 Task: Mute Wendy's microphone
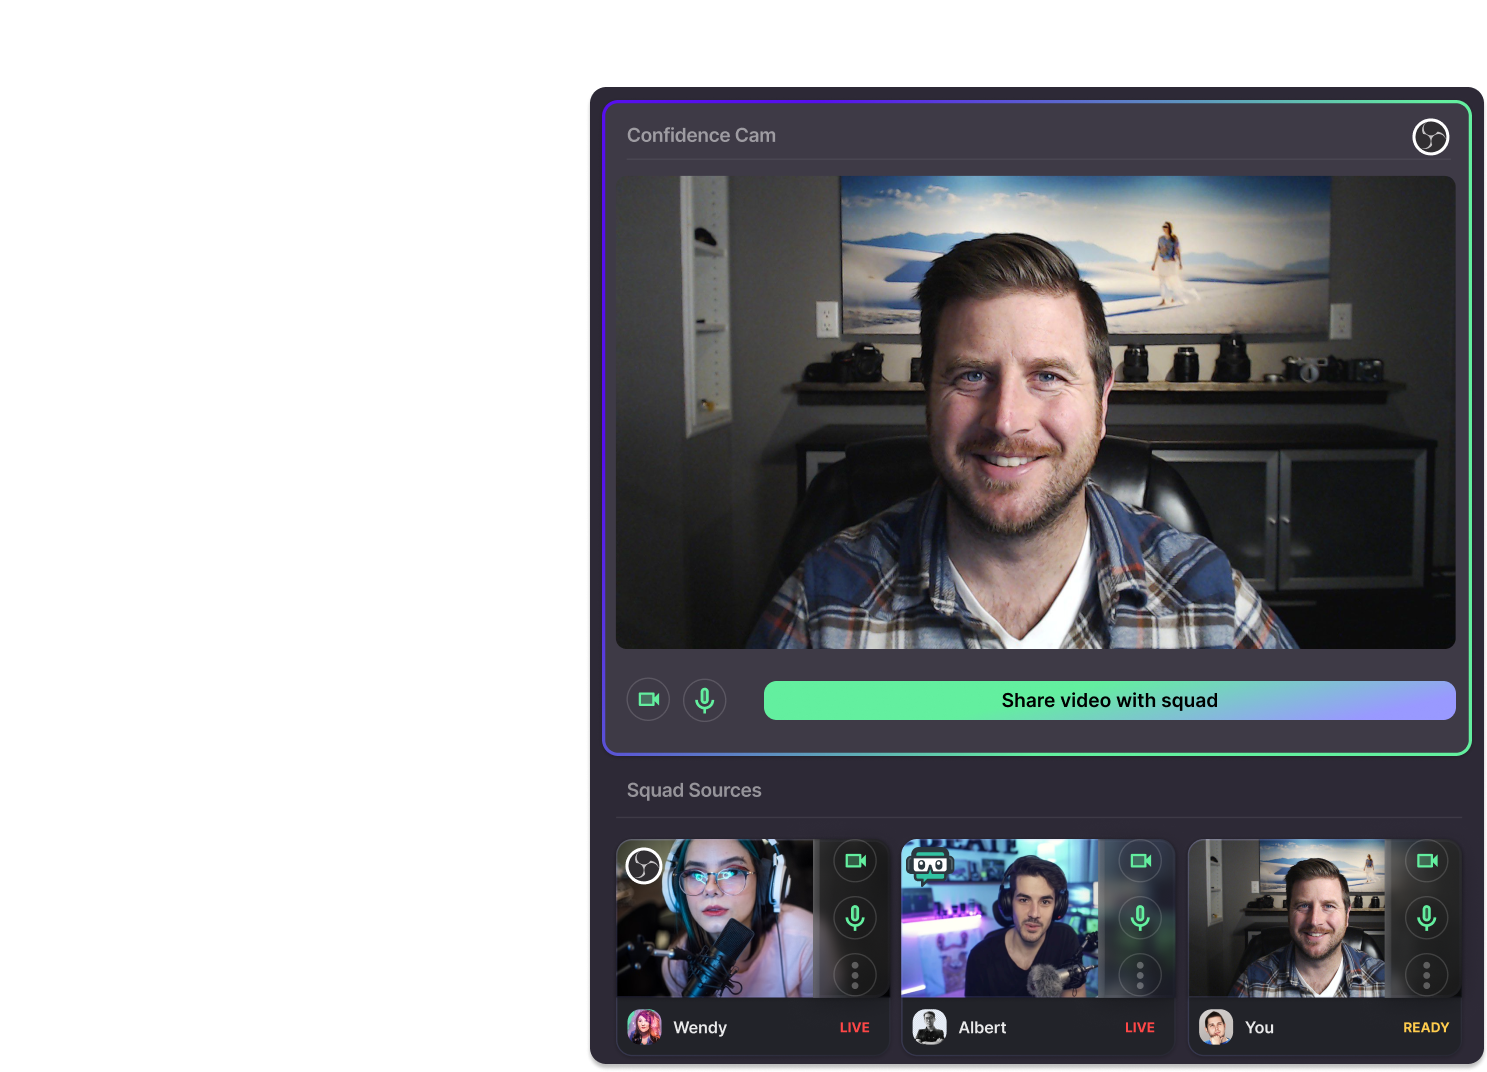tap(855, 917)
